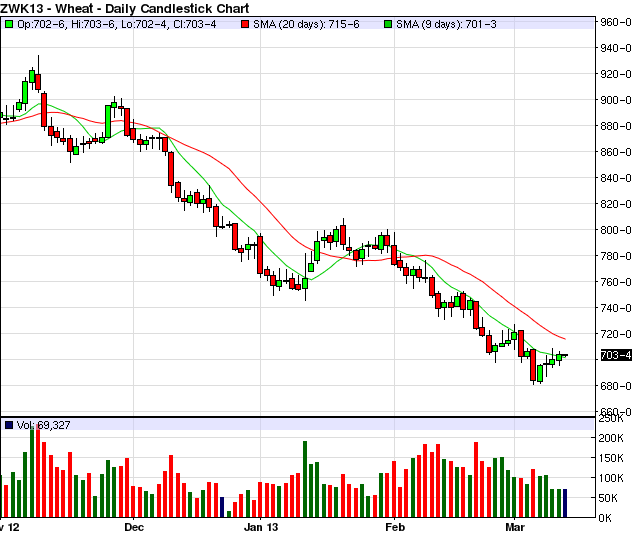The width and height of the screenshot is (640, 536).
Task: Click the Vol: 69,327 label
Action: coord(44,425)
